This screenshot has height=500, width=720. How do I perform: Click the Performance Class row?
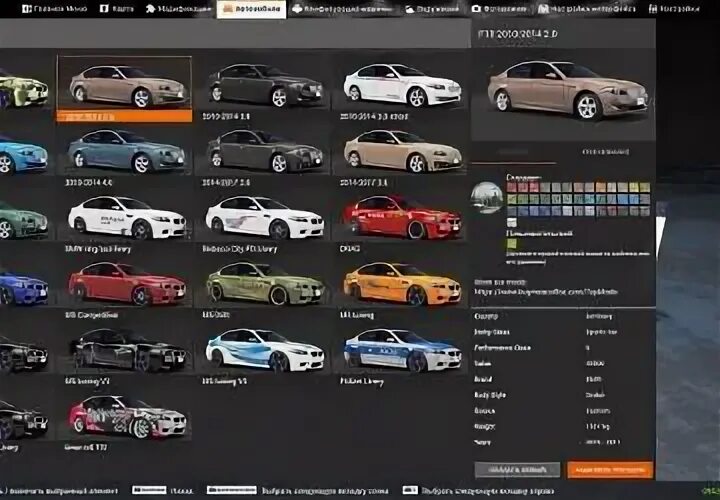pos(563,348)
